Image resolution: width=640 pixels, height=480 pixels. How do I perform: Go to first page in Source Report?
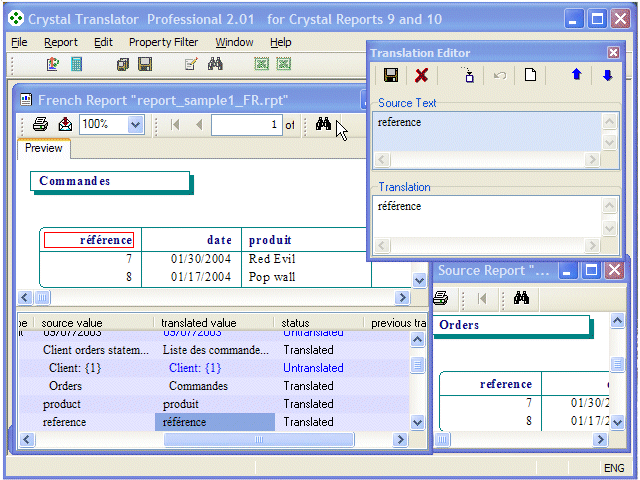482,298
